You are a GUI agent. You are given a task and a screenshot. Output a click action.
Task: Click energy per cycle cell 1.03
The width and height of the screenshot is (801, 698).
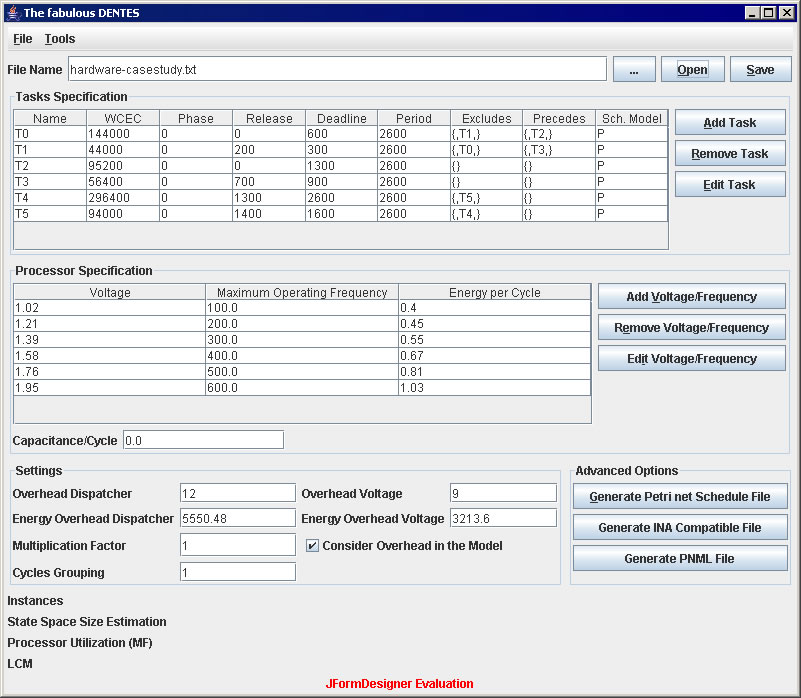[494, 387]
